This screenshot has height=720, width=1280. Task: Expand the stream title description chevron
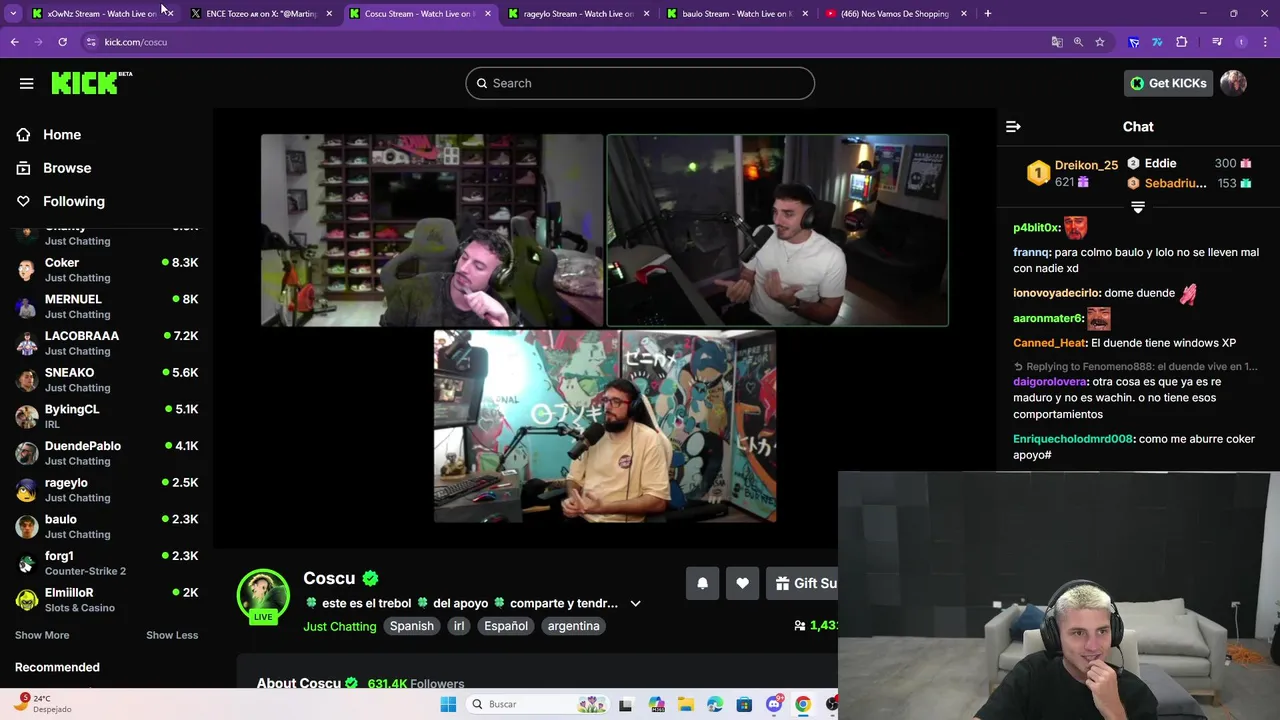635,603
